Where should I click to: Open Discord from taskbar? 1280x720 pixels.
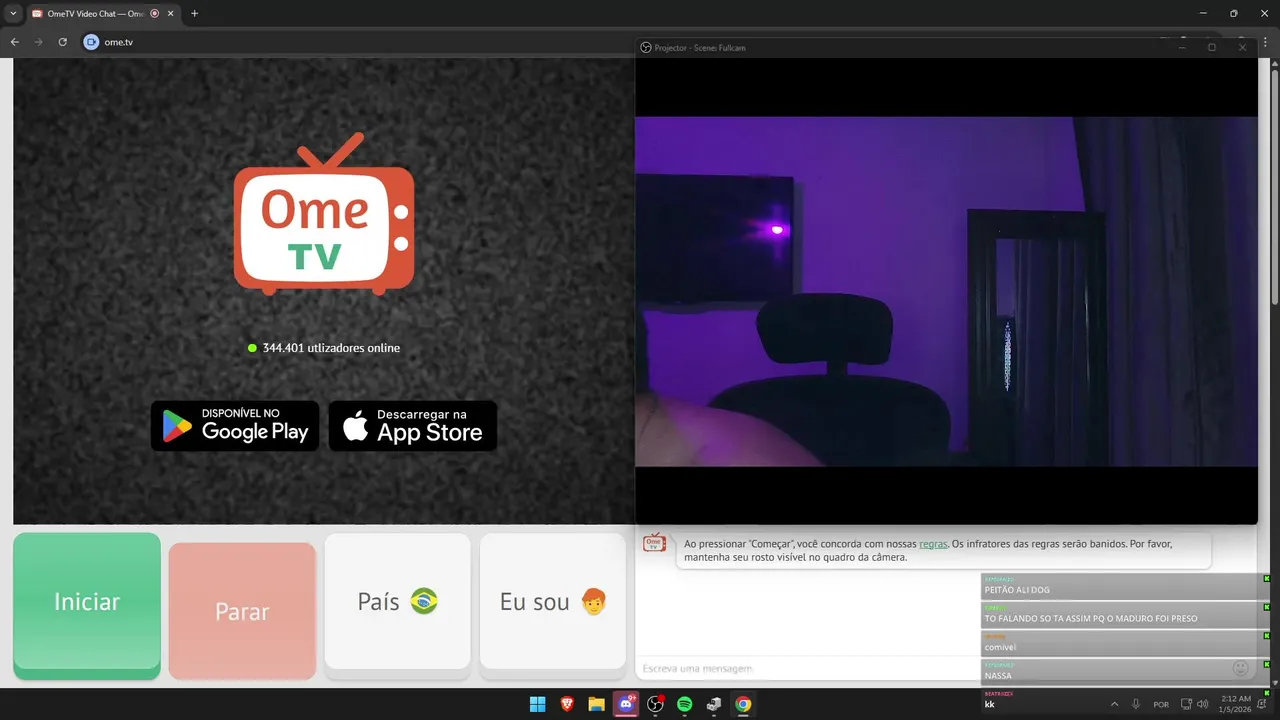pos(626,704)
